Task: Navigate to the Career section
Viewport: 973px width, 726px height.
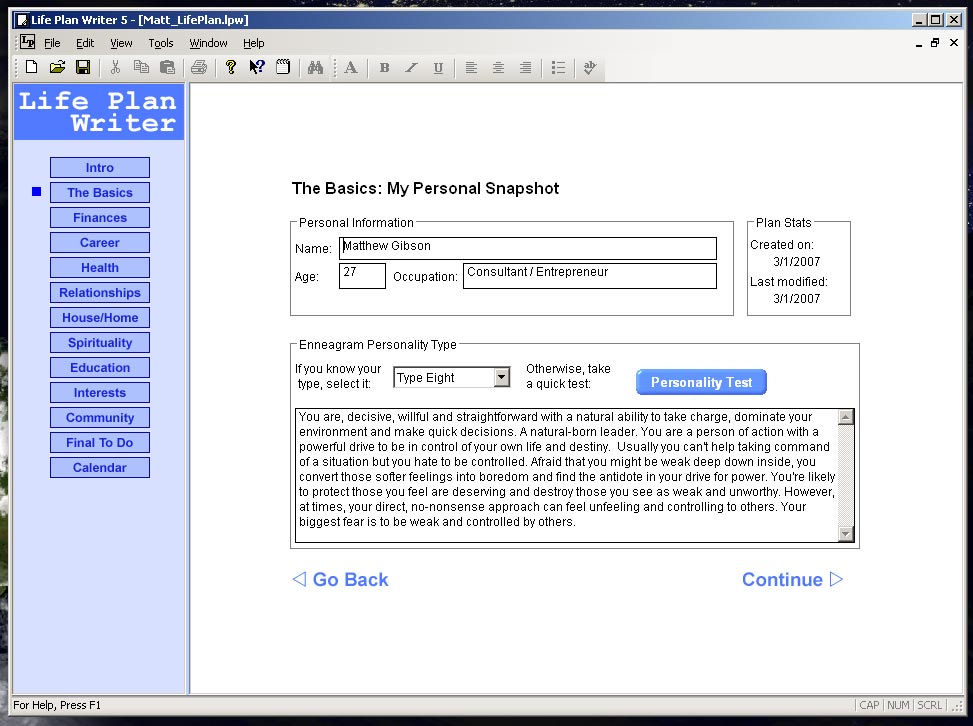Action: coord(100,243)
